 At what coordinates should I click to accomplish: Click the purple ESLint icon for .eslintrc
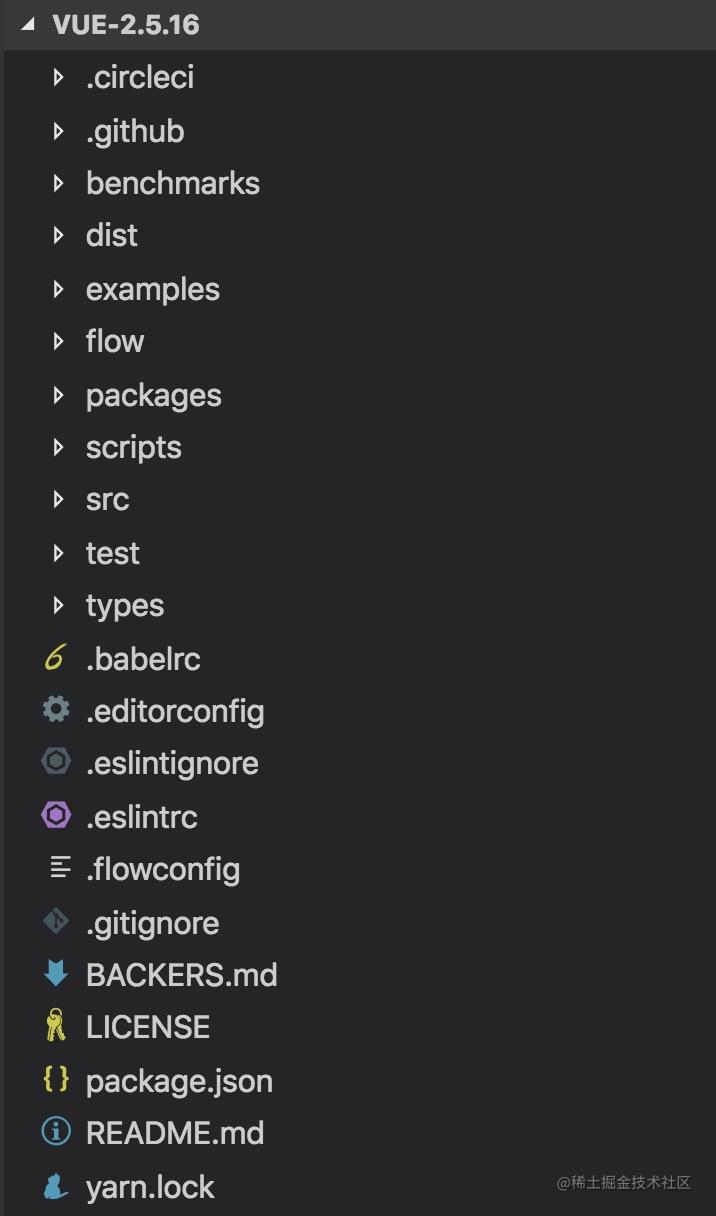56,816
